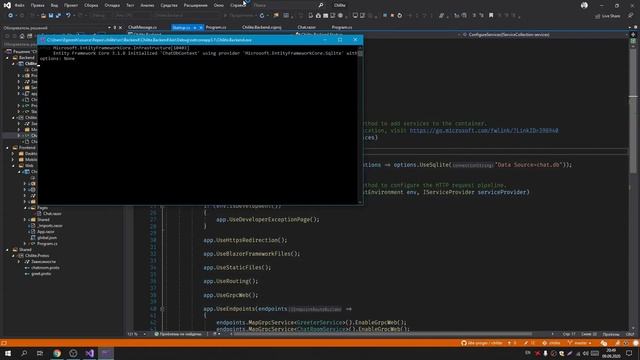Select App.razor in Solution Explorer

click(x=45, y=232)
